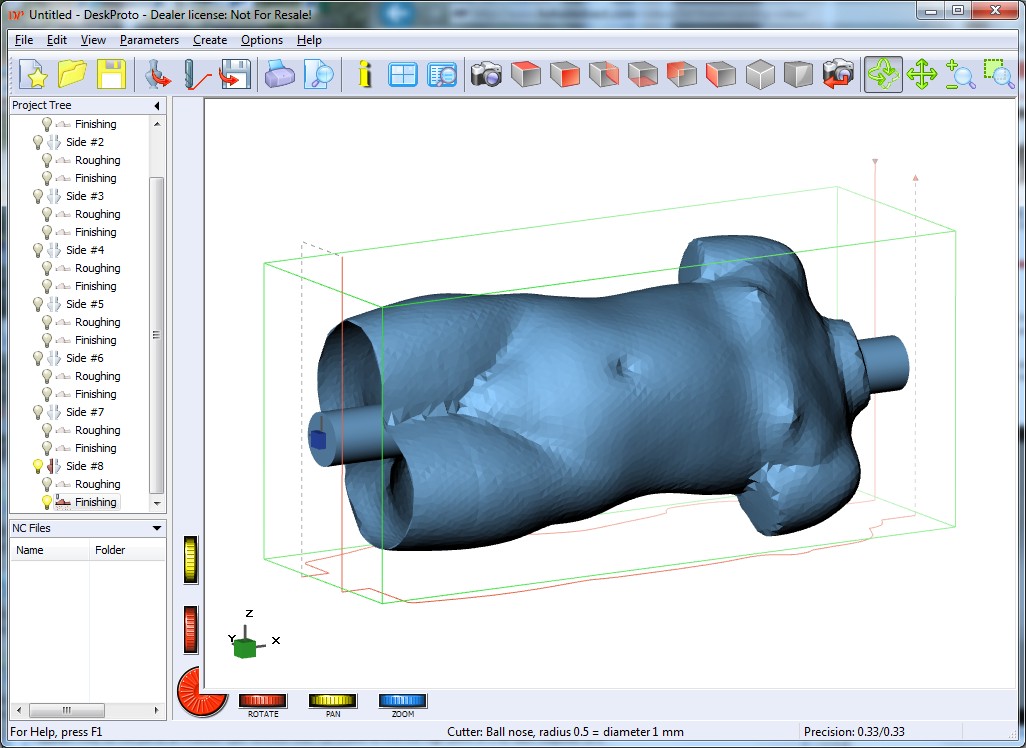Select the green Rotate view tool
The image size is (1026, 748).
tap(883, 75)
